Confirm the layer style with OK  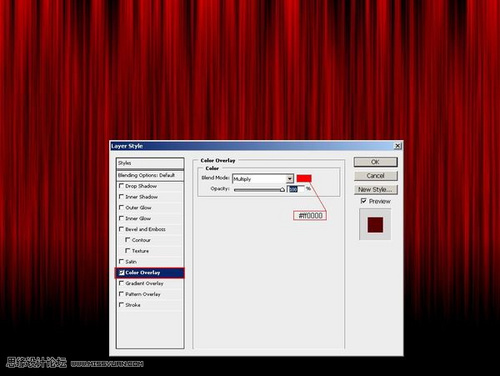click(x=375, y=162)
